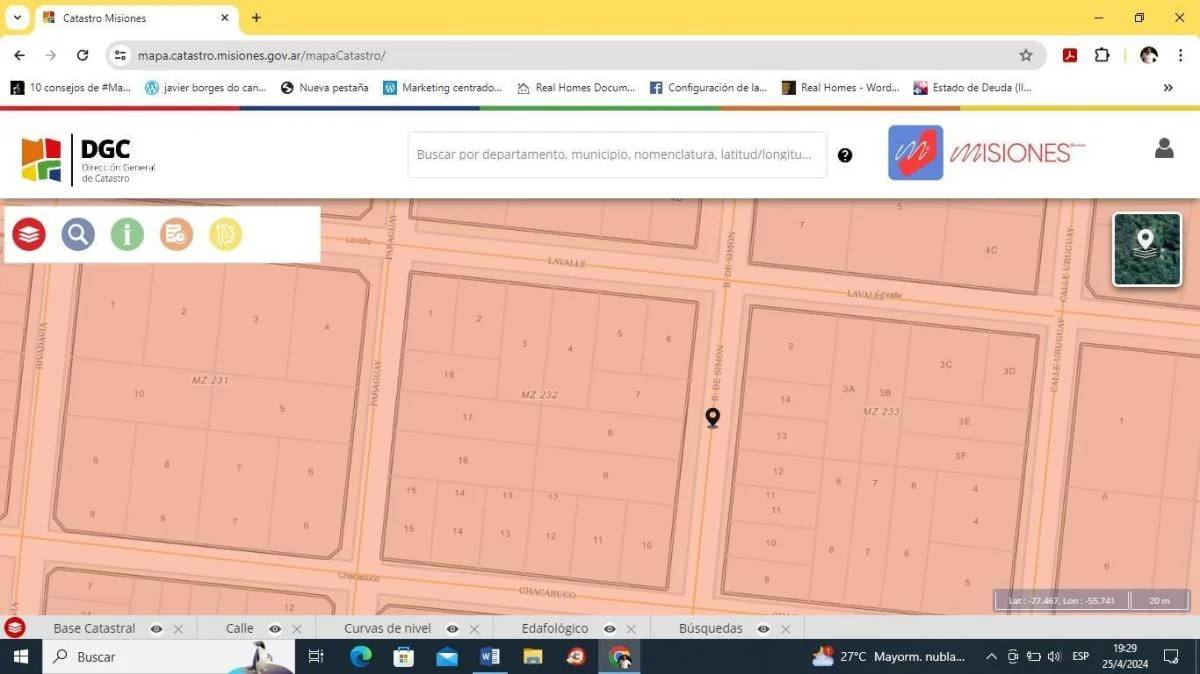Toggle visibility of Base Catastral layer
This screenshot has height=674, width=1200.
click(x=156, y=629)
